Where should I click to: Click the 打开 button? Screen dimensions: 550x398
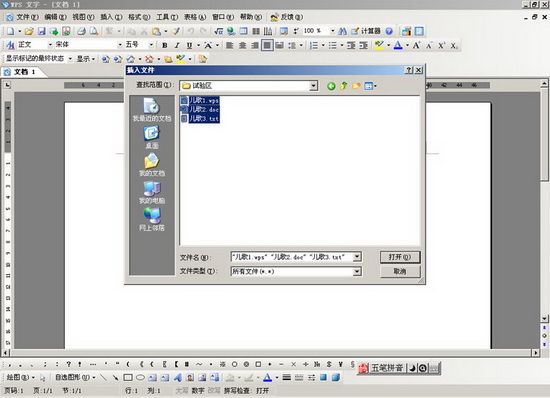(400, 257)
